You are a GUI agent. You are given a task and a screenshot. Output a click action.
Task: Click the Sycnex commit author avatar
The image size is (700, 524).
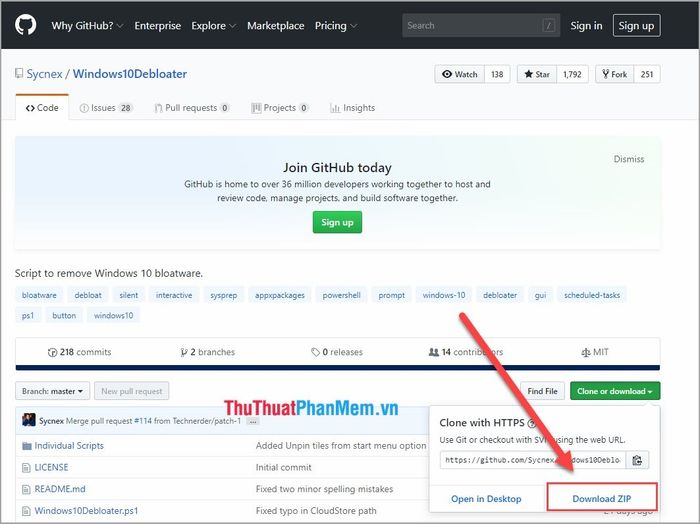29,420
